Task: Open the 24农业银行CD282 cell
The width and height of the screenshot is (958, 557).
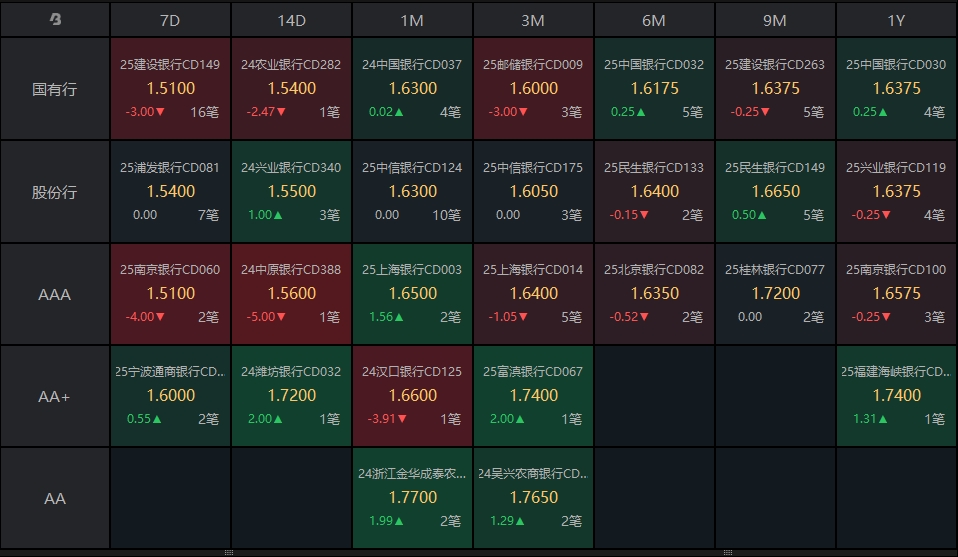Action: point(291,89)
